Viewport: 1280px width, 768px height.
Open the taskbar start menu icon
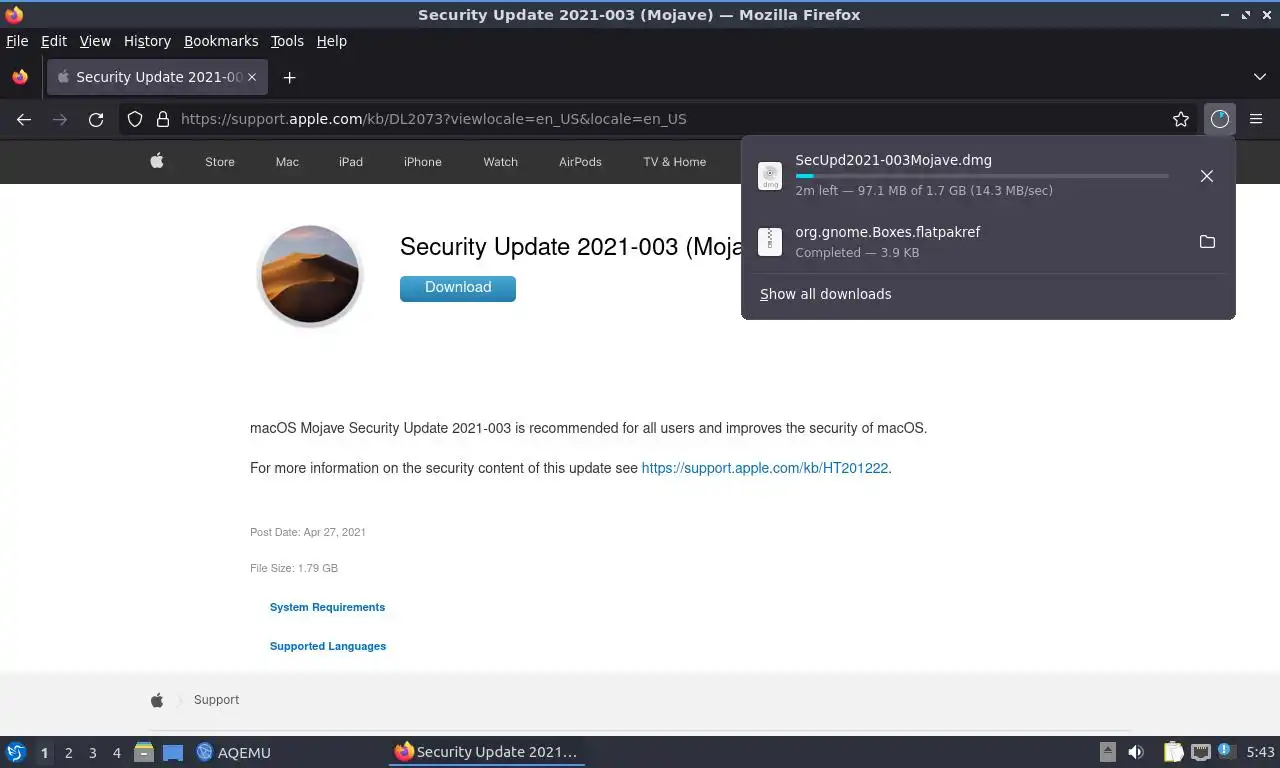16,752
